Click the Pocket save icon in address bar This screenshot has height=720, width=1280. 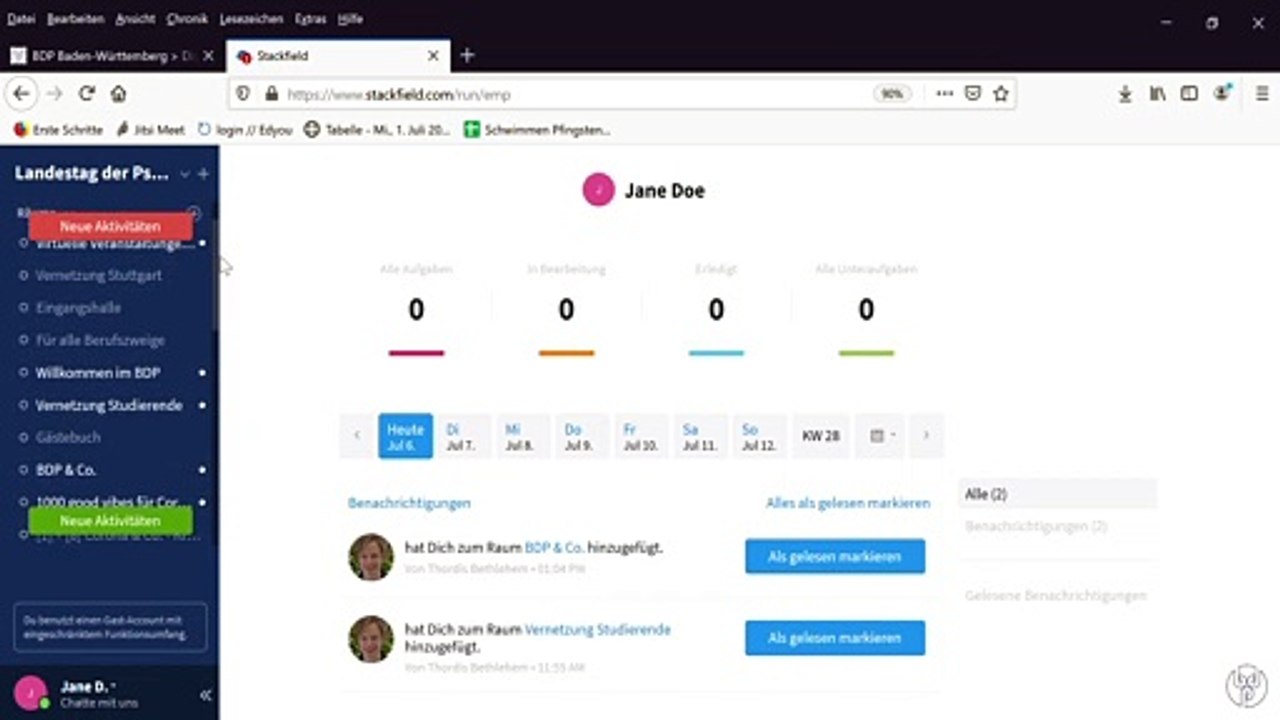coord(972,94)
